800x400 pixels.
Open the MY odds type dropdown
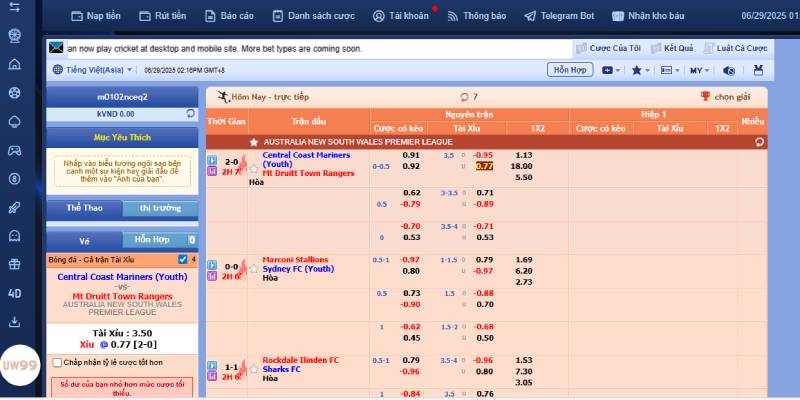tap(699, 70)
